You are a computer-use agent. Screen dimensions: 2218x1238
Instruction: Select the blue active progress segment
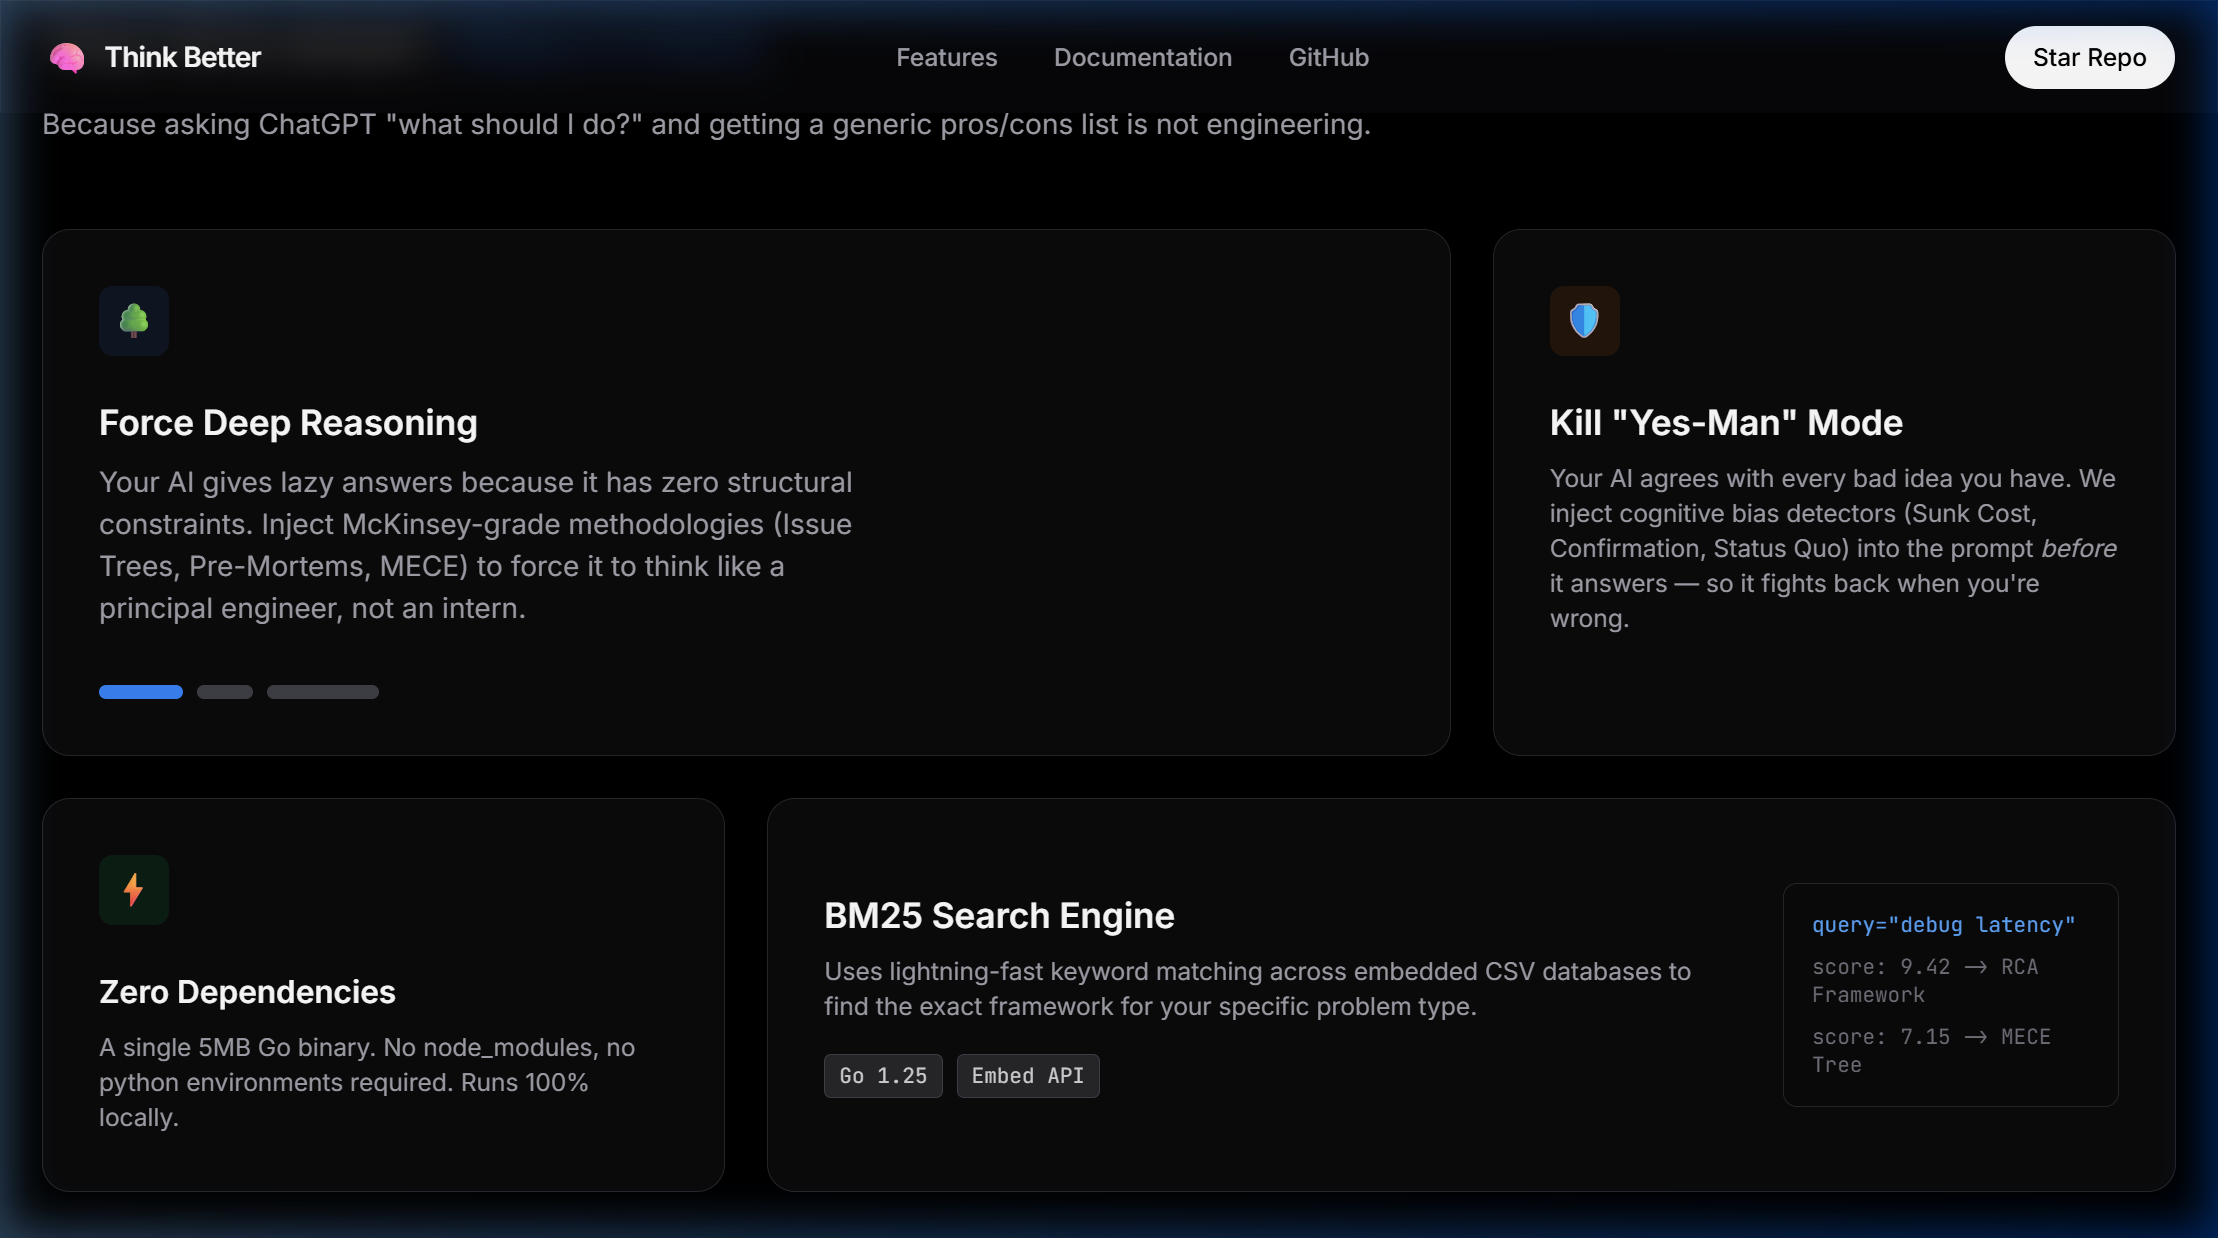[x=141, y=692]
